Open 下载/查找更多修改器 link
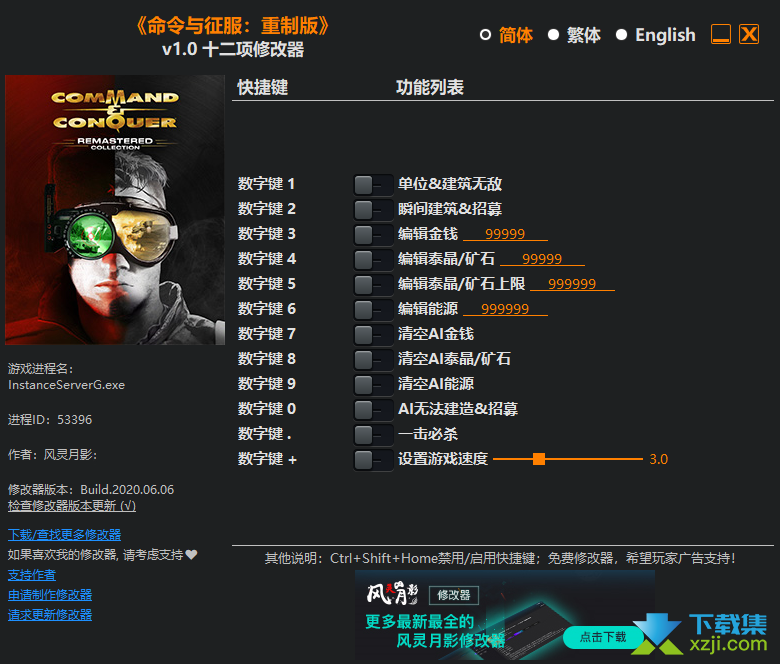This screenshot has width=780, height=664. (64, 535)
